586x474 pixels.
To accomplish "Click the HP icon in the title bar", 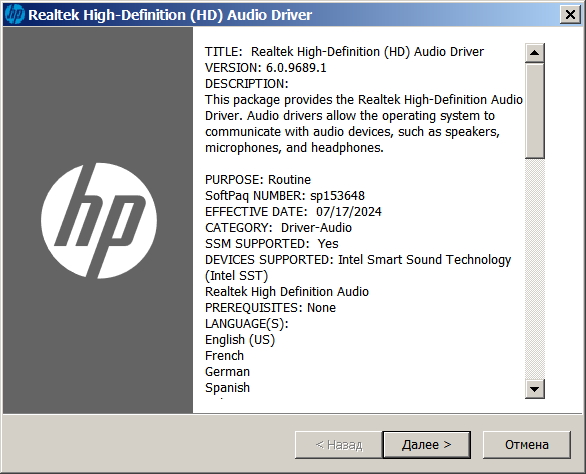I will (x=15, y=15).
